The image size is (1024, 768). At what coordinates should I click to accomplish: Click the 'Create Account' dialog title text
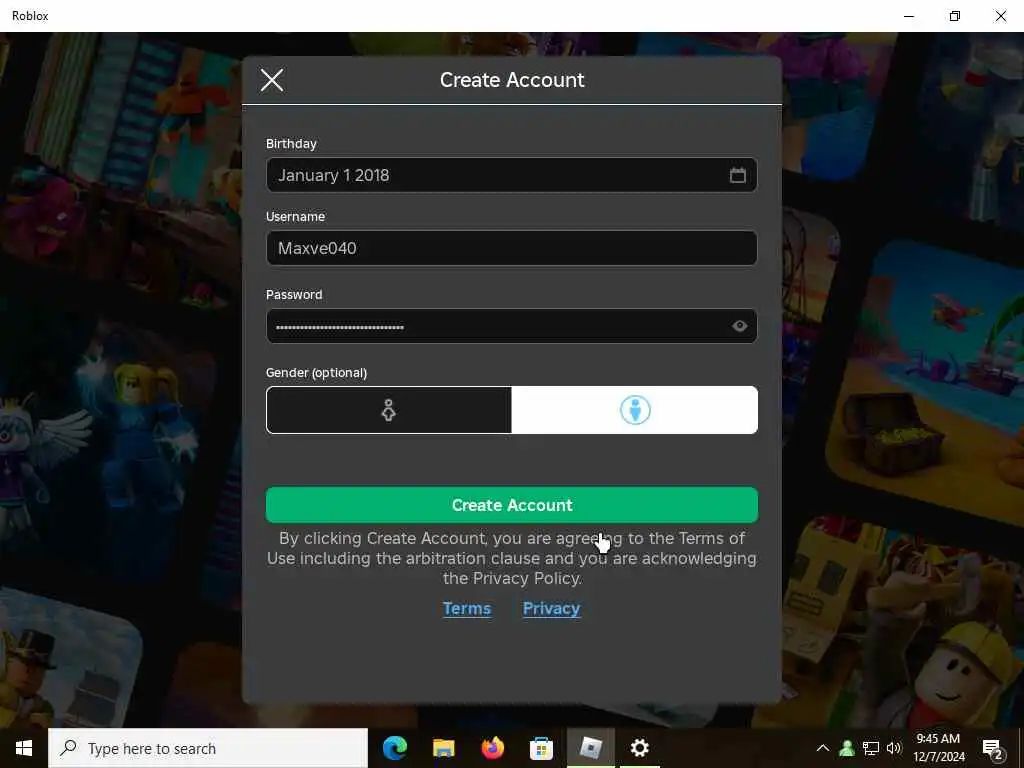click(x=512, y=80)
